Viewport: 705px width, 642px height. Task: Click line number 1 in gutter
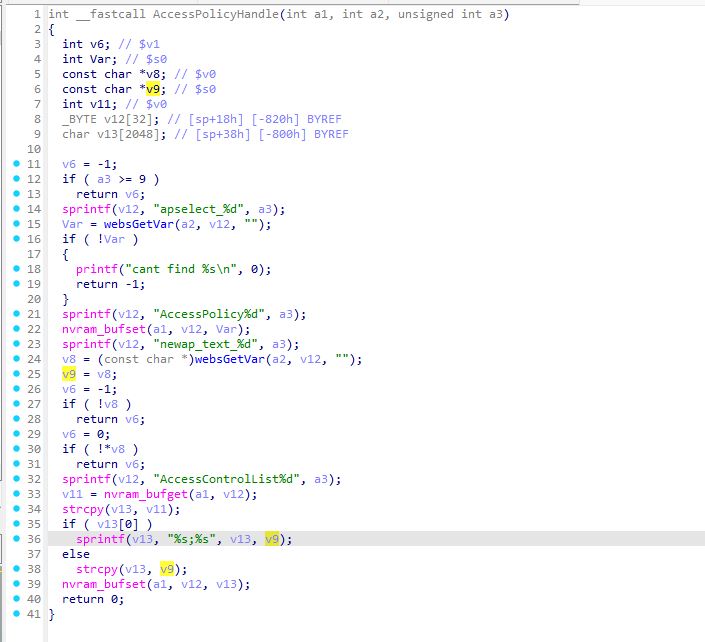[37, 14]
